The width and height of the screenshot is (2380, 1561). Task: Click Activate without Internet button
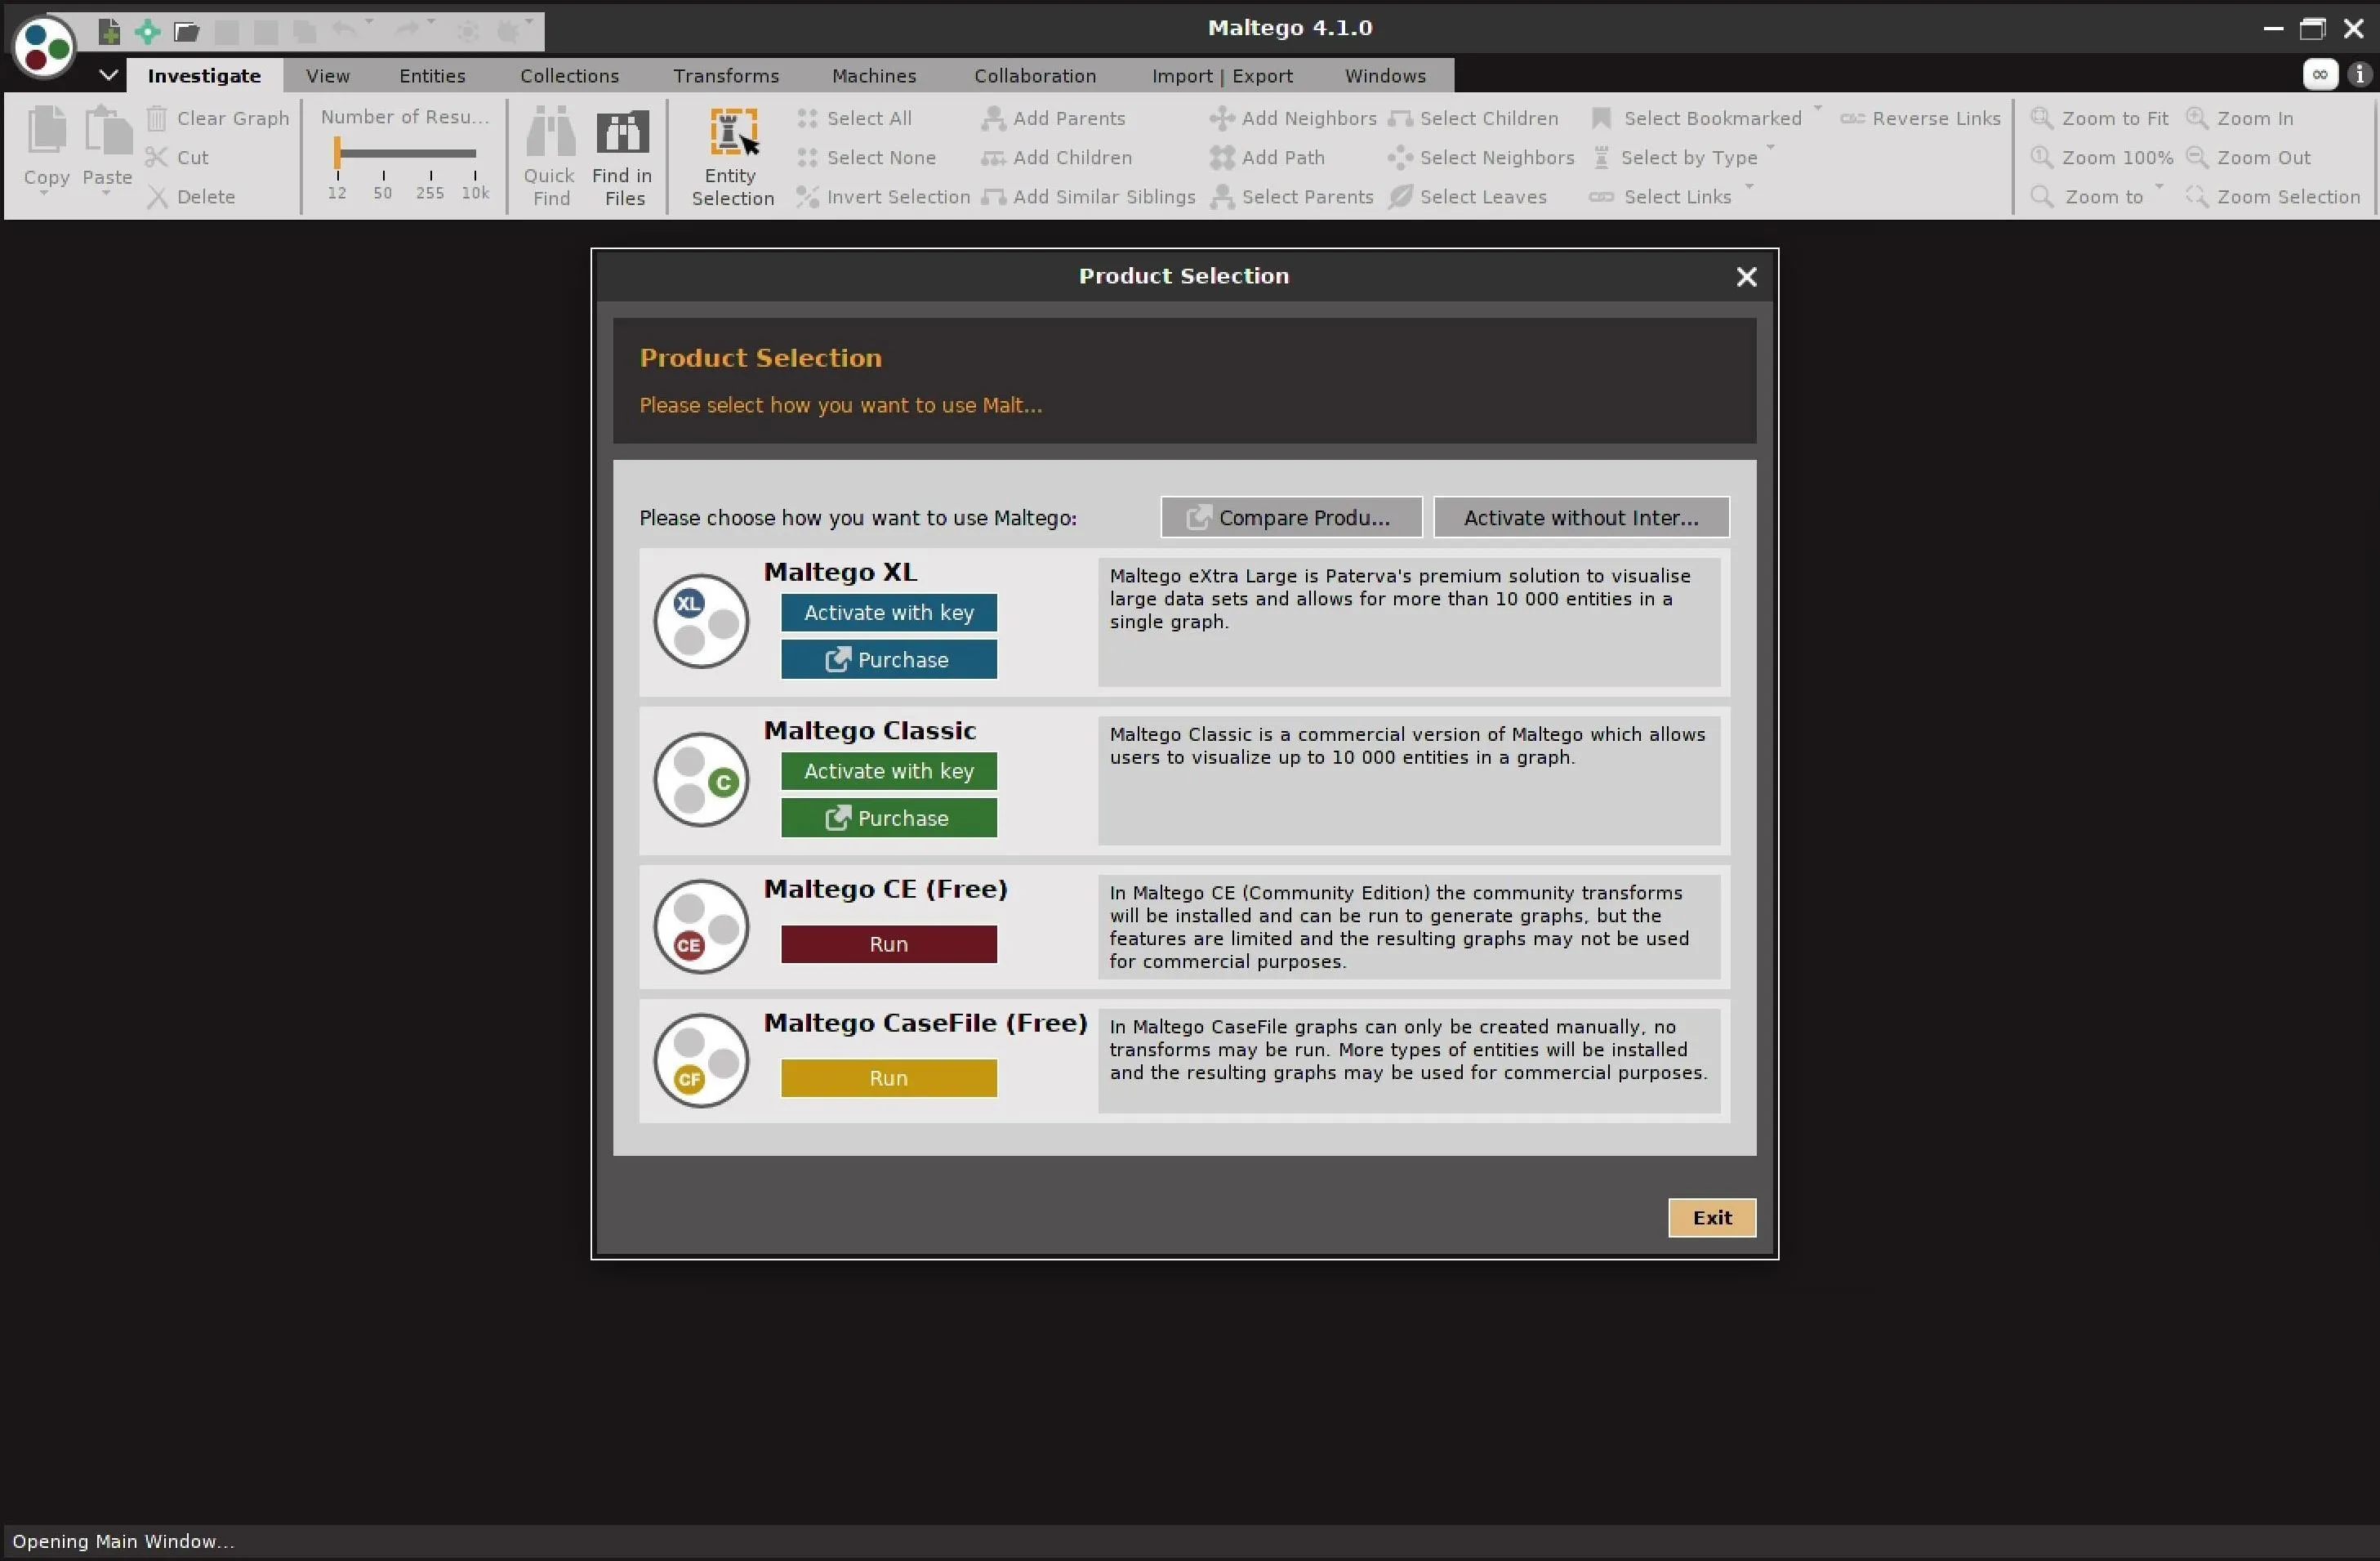click(x=1581, y=518)
